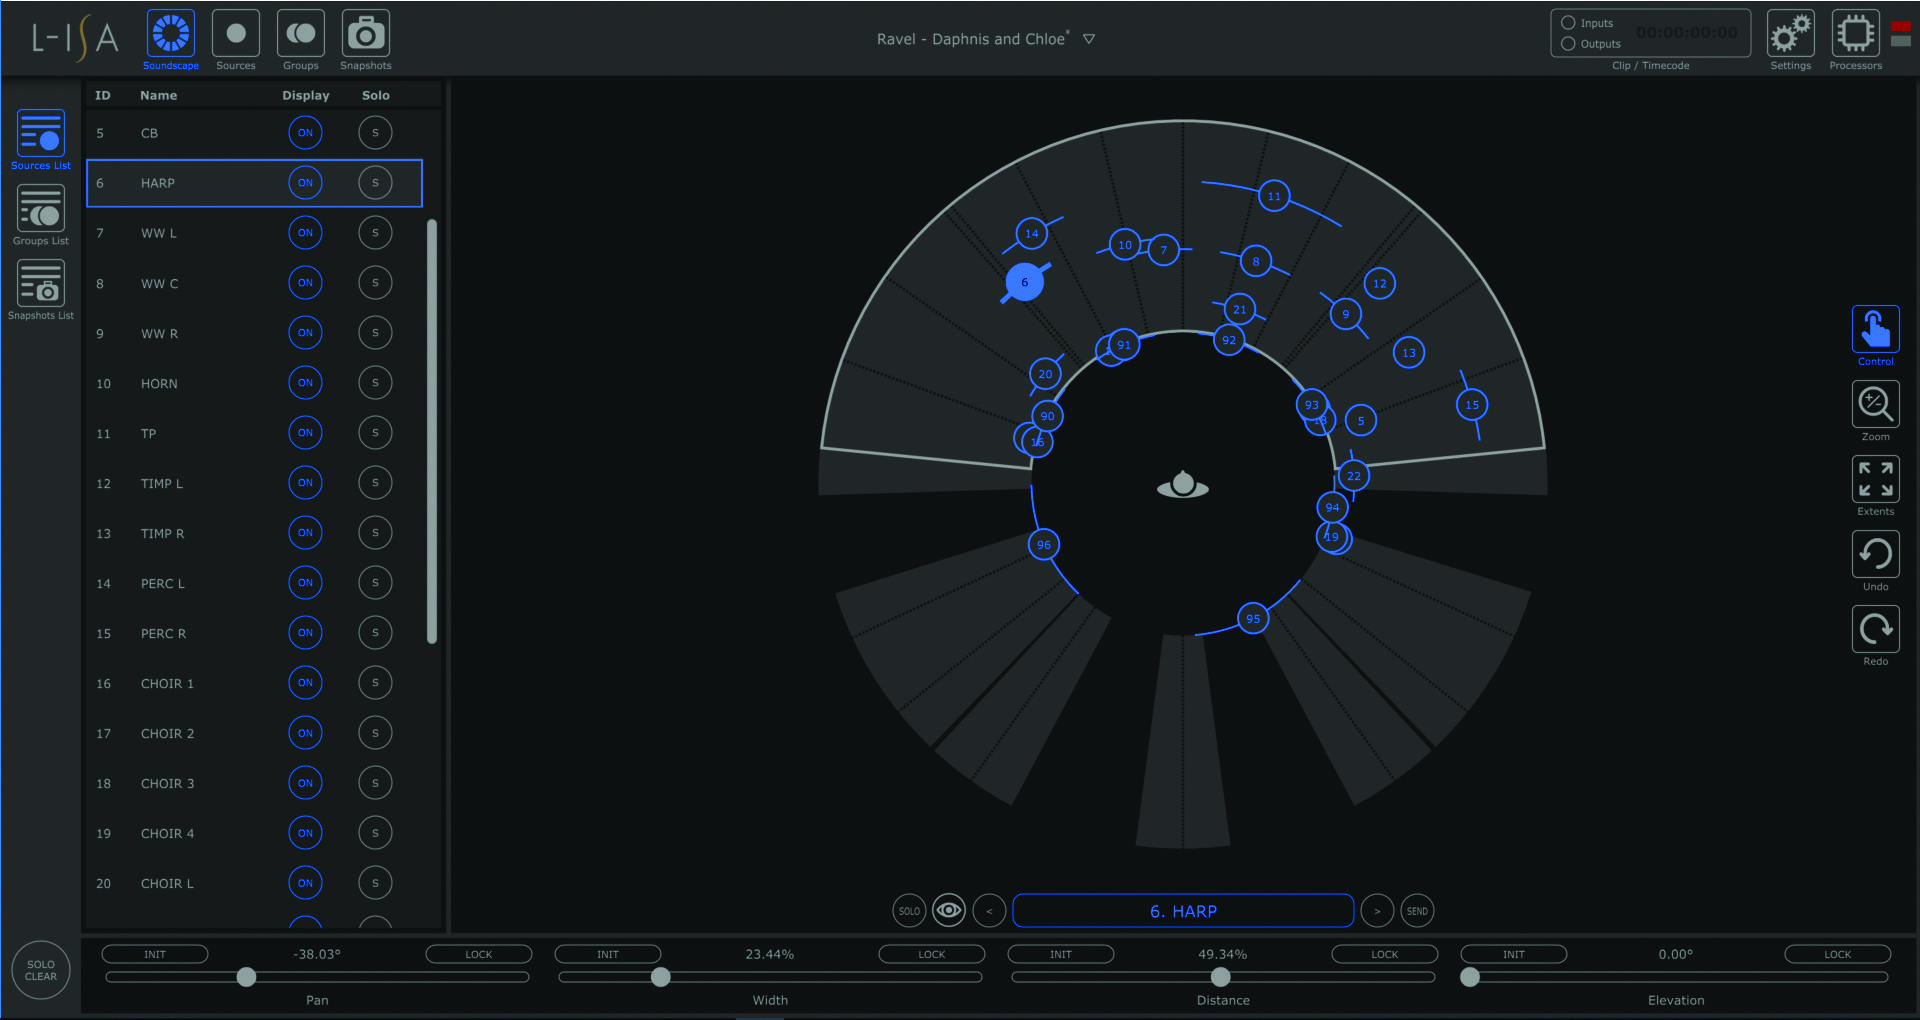Image resolution: width=1920 pixels, height=1020 pixels.
Task: Open the Snapshots List sidebar icon
Action: click(x=41, y=285)
